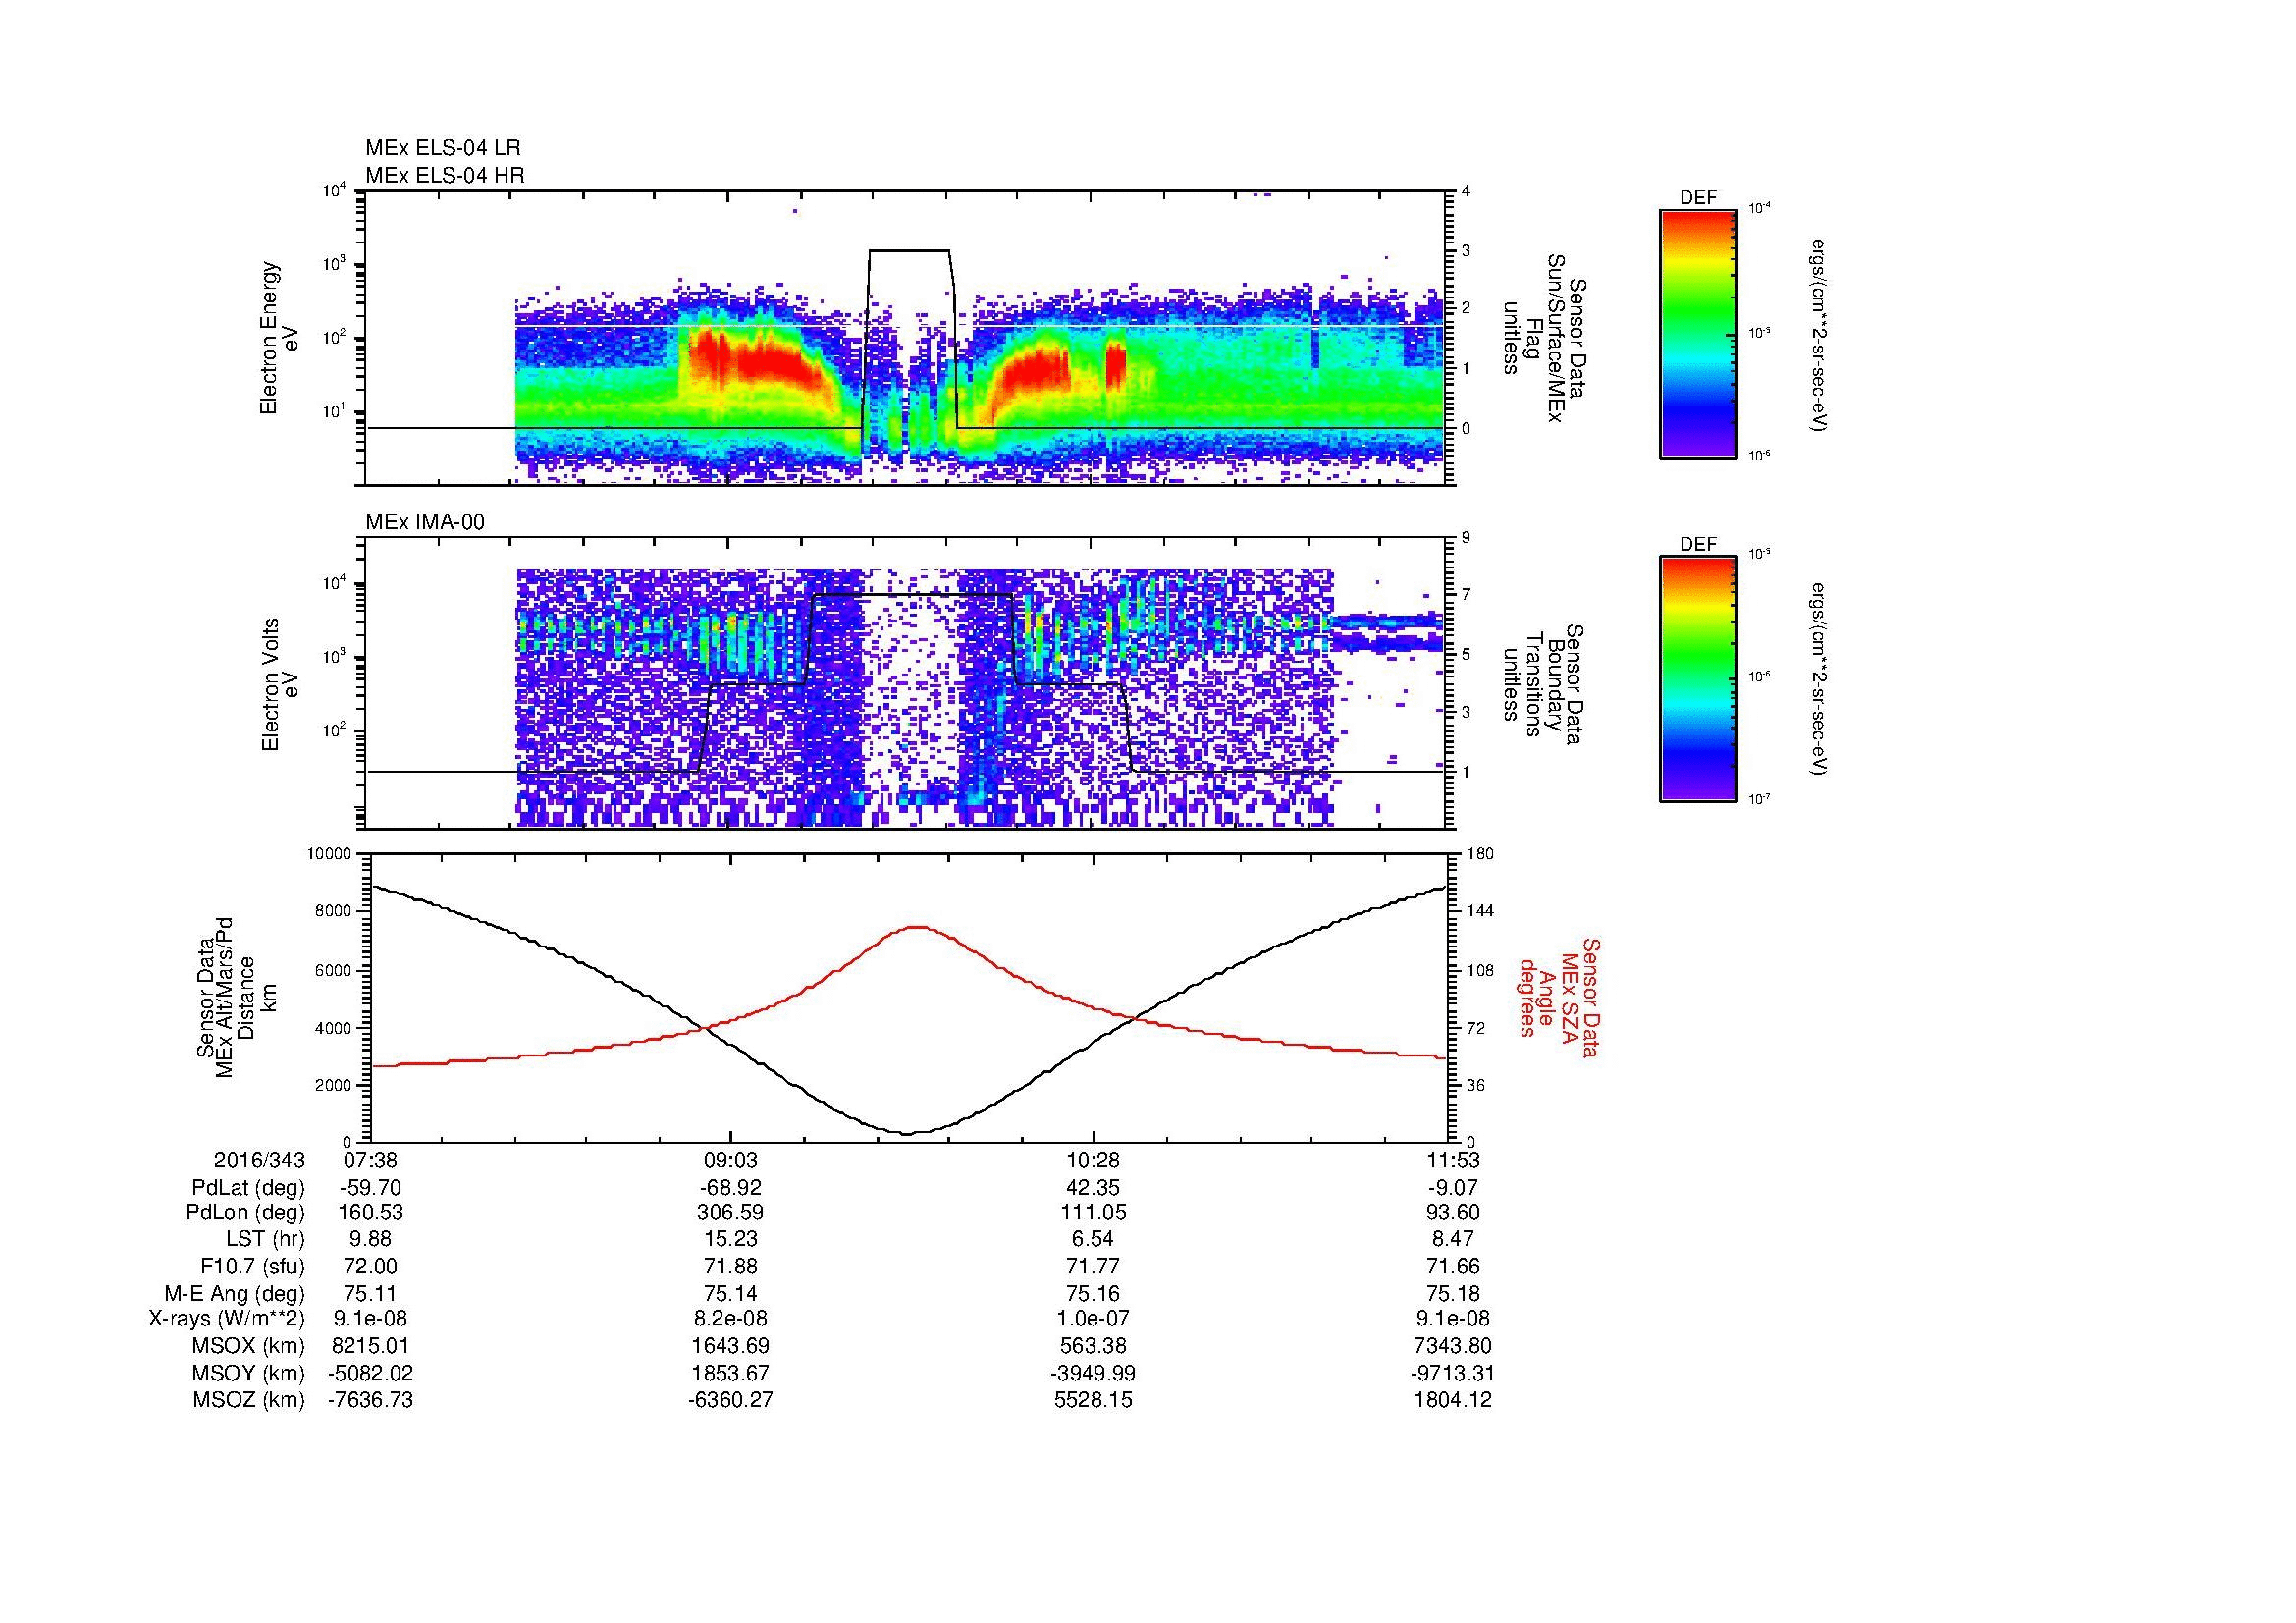The image size is (2296, 1623).
Task: Click PdLon value '306.59'
Action: click(732, 1213)
